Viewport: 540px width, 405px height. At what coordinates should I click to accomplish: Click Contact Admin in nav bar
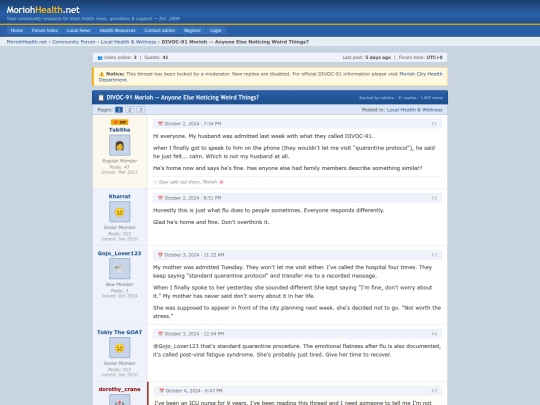coord(159,30)
